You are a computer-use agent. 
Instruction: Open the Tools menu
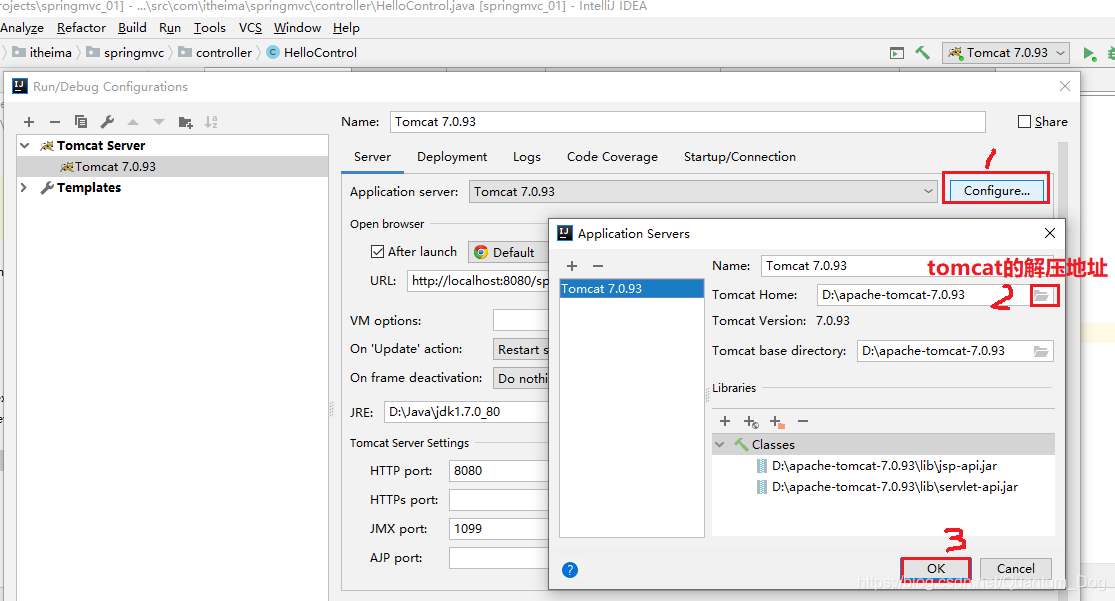210,28
